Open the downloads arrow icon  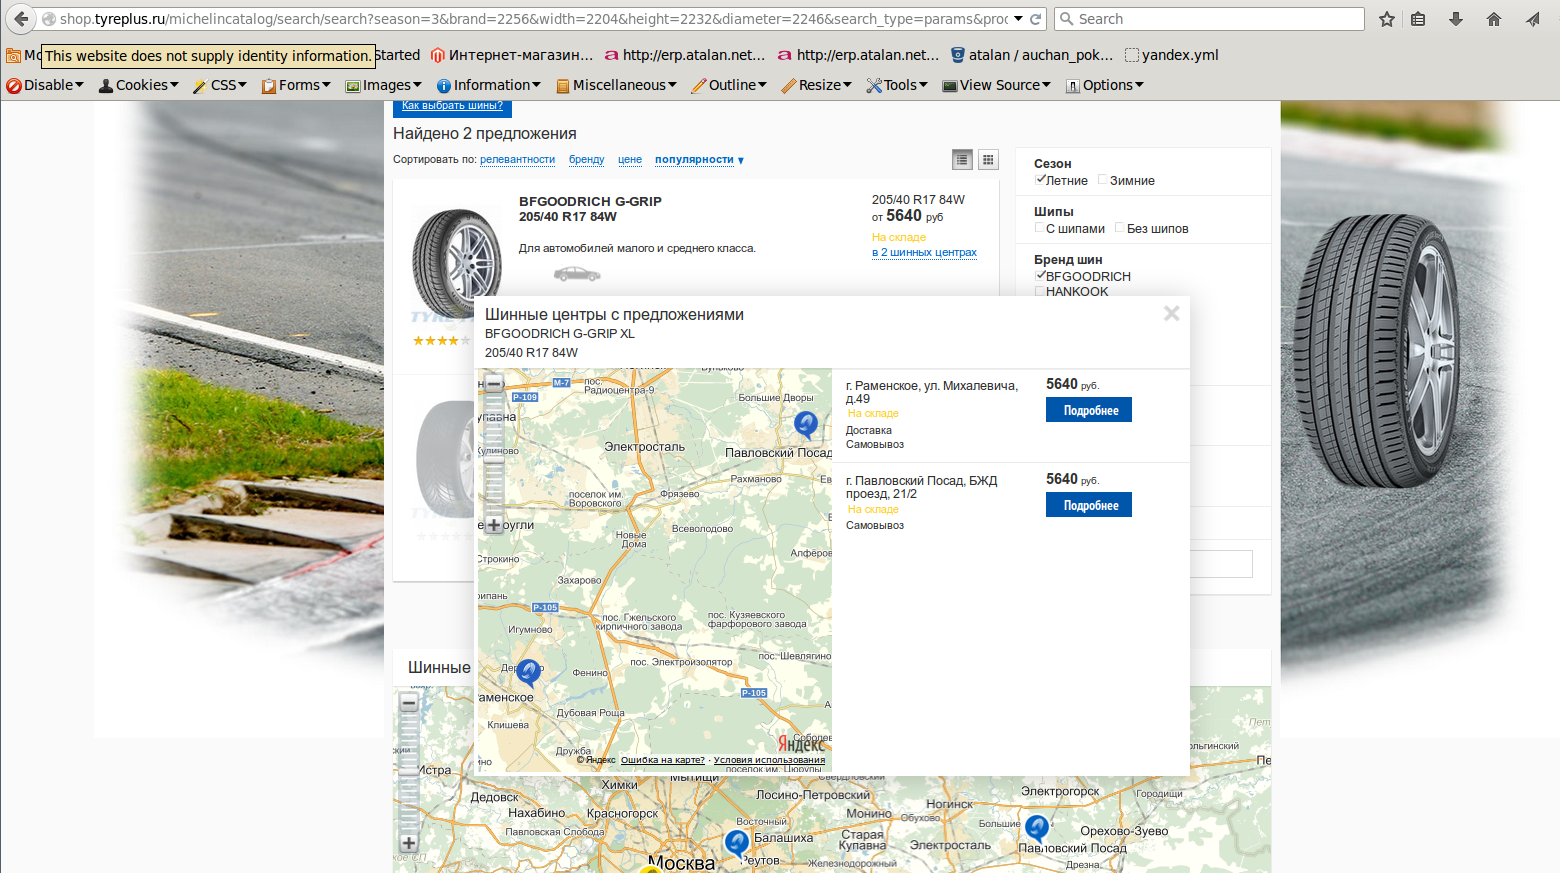coord(1456,19)
